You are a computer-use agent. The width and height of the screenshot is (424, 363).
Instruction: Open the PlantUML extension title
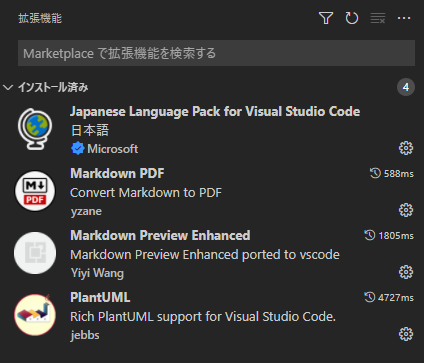100,297
